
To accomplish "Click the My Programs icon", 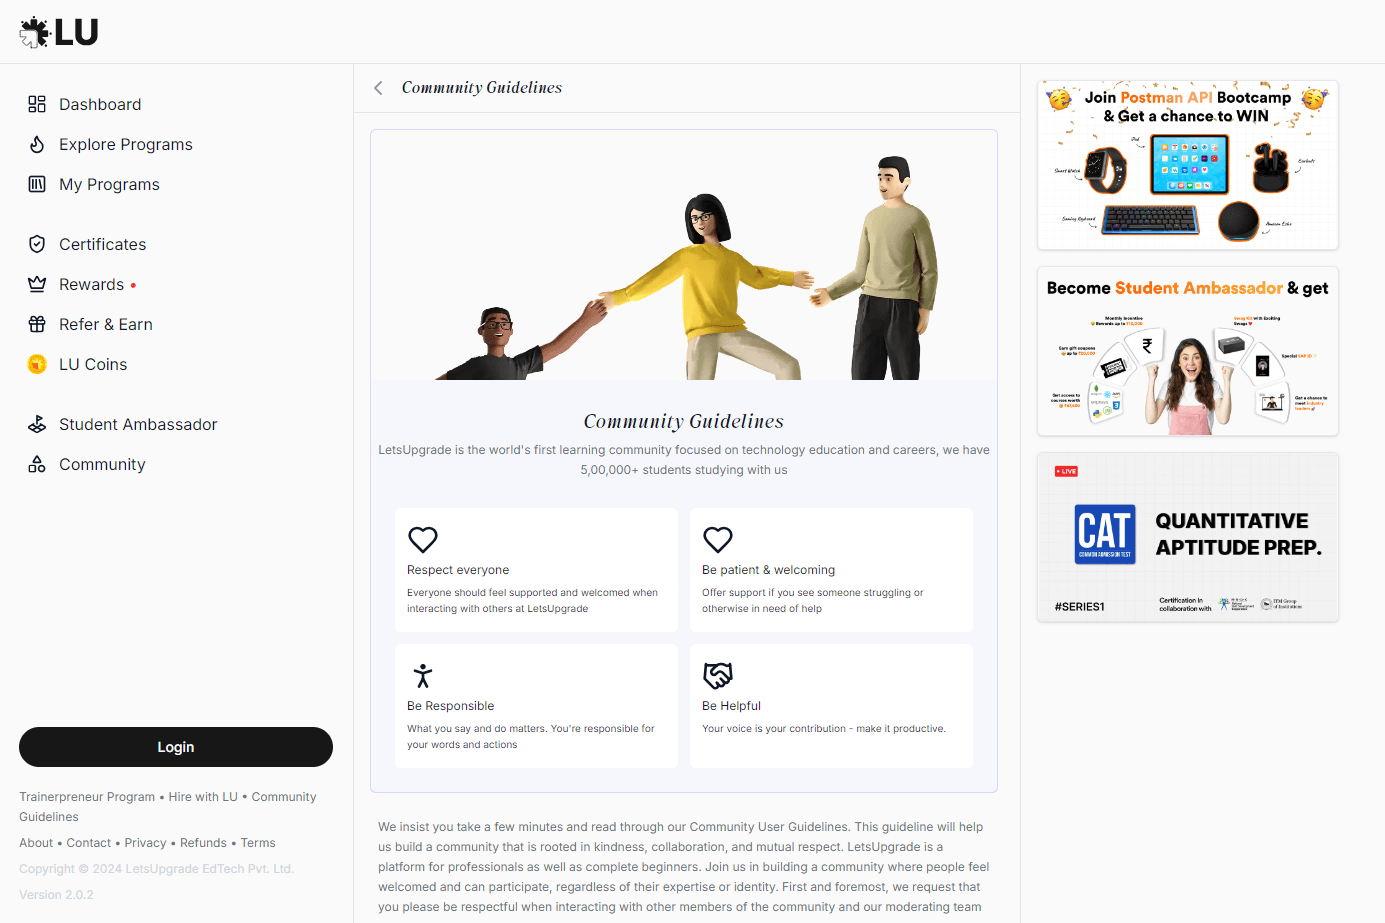I will [37, 184].
